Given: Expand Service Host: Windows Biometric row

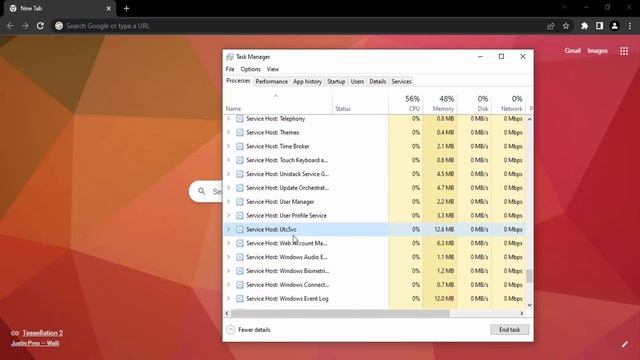Looking at the screenshot, I should coord(229,271).
